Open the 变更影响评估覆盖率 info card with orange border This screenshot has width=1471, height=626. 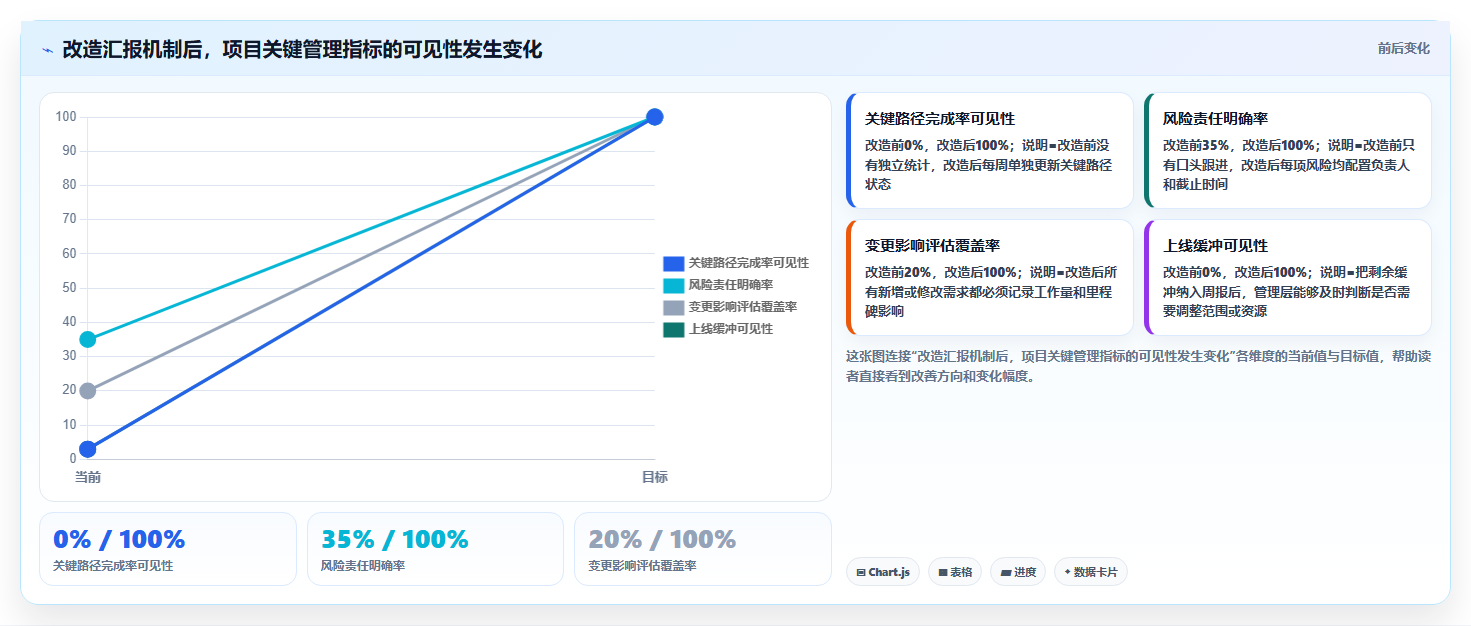click(990, 278)
